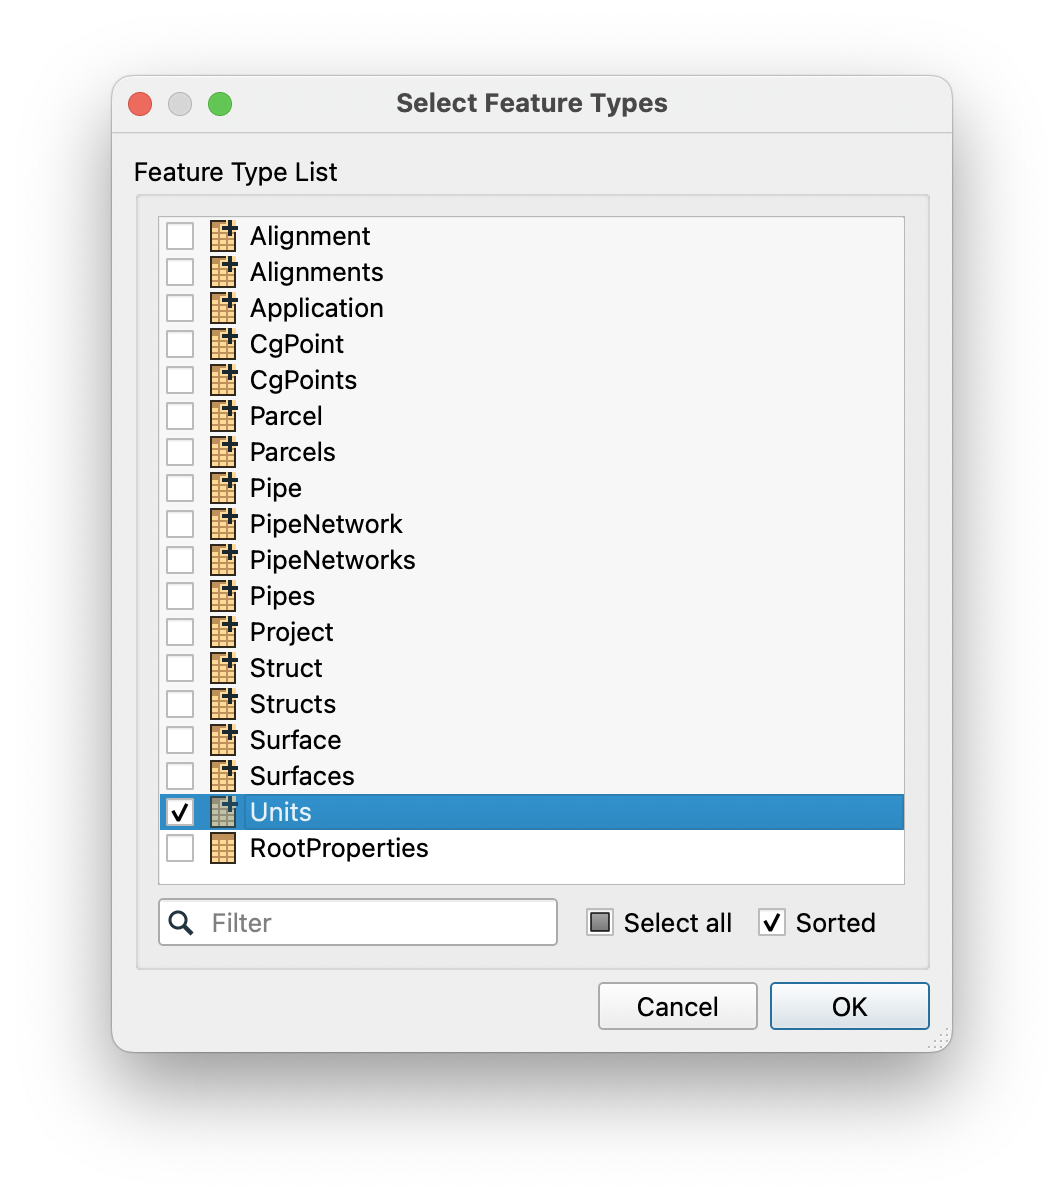Confirm the selection with OK
The width and height of the screenshot is (1064, 1200).
click(x=850, y=1006)
